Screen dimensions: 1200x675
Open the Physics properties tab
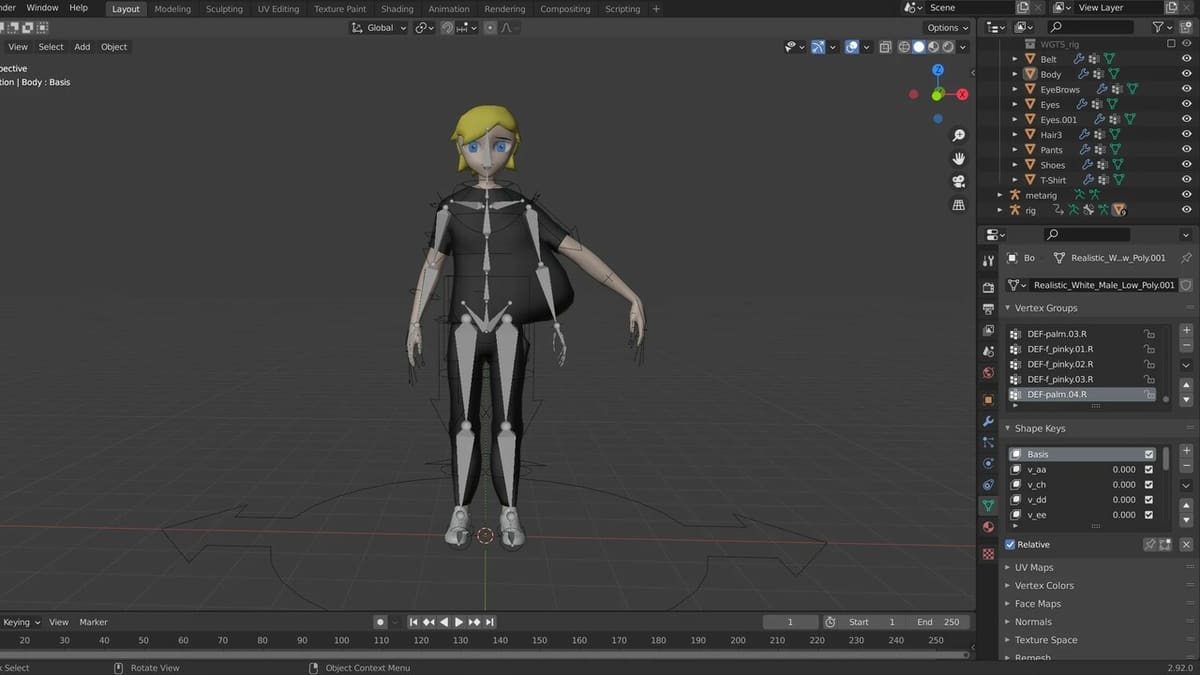(x=988, y=463)
